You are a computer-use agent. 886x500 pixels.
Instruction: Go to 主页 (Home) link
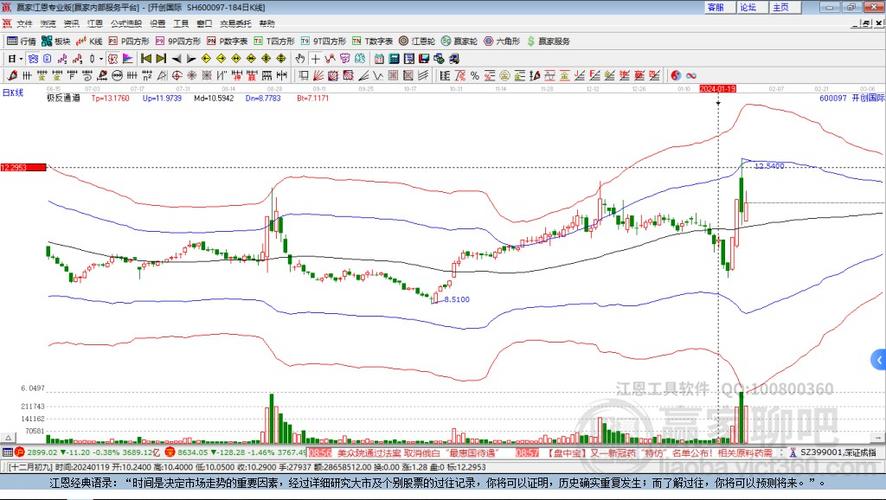(781, 7)
